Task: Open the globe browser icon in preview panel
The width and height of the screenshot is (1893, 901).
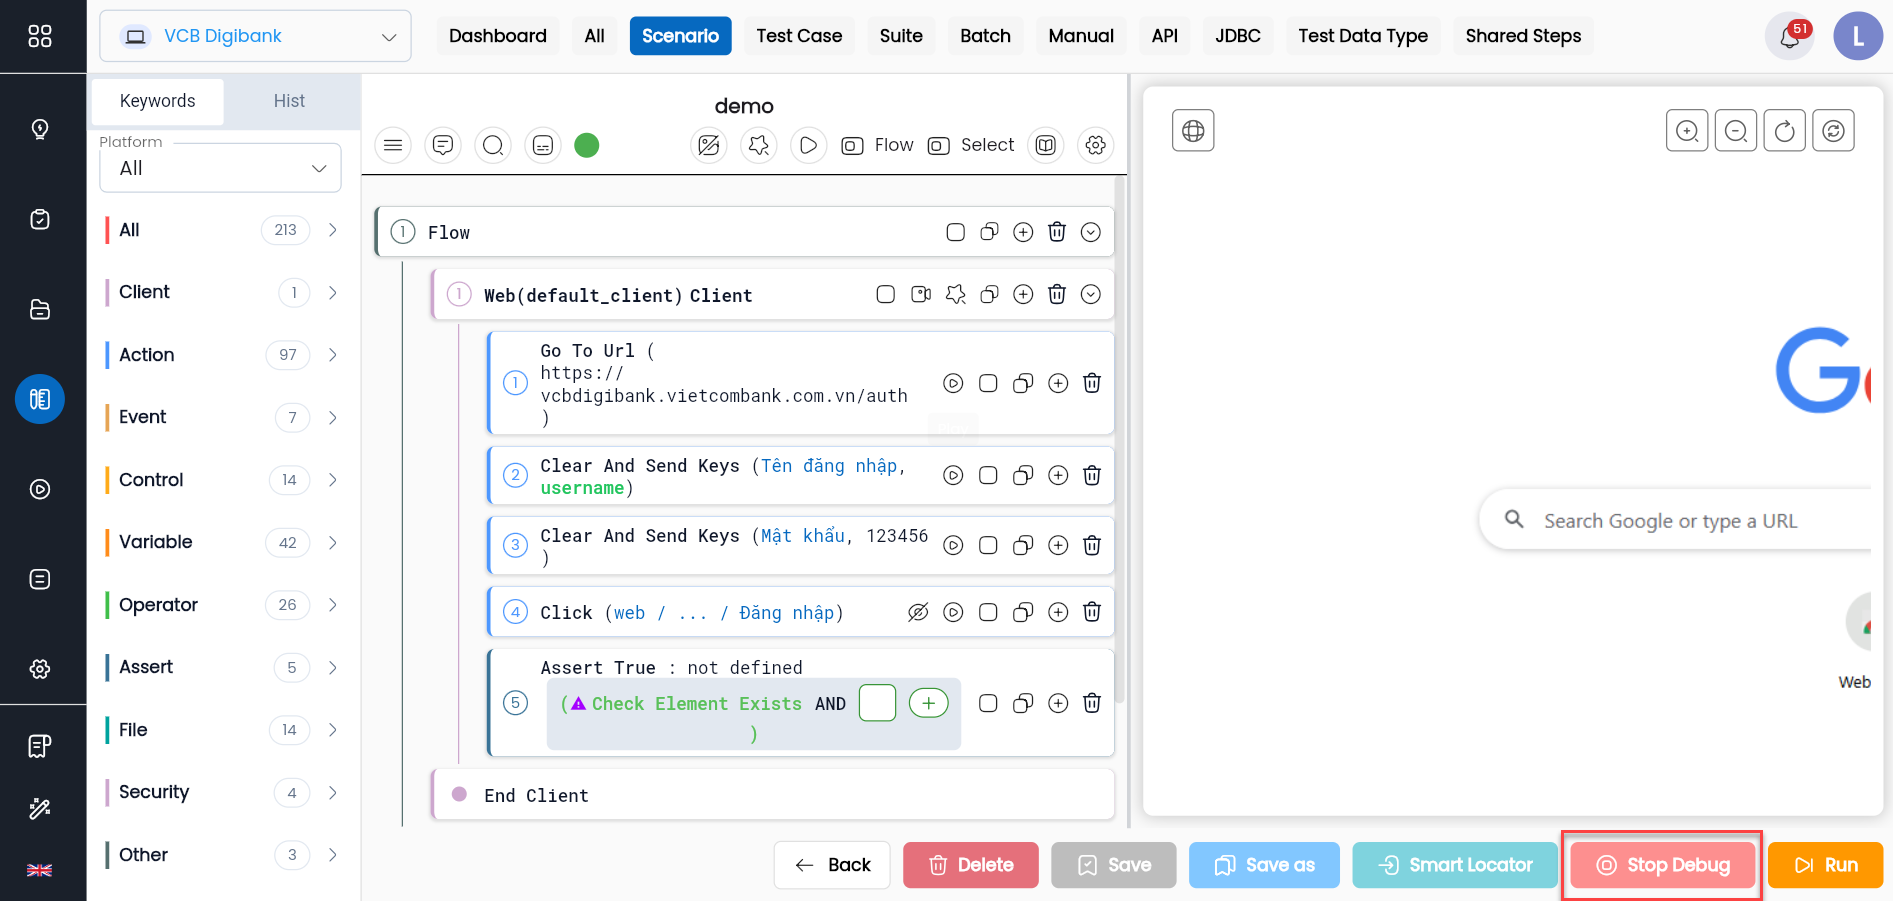Action: pyautogui.click(x=1193, y=130)
